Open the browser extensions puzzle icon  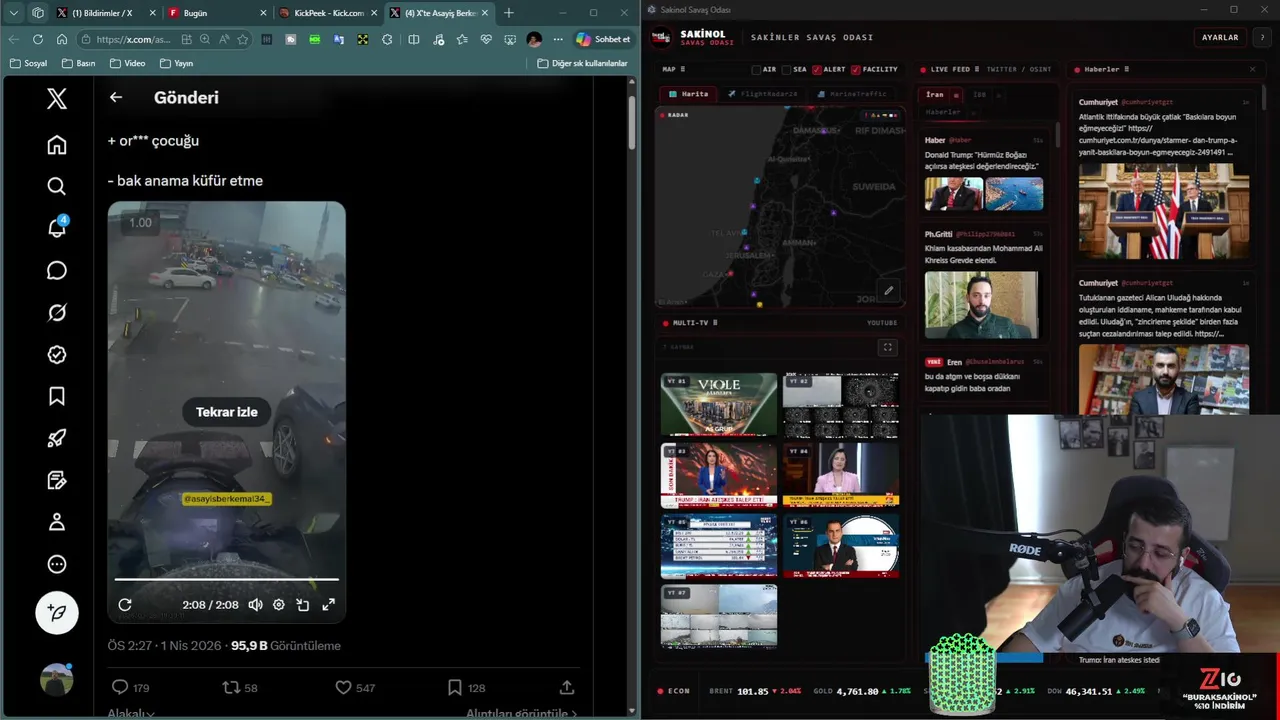click(387, 39)
